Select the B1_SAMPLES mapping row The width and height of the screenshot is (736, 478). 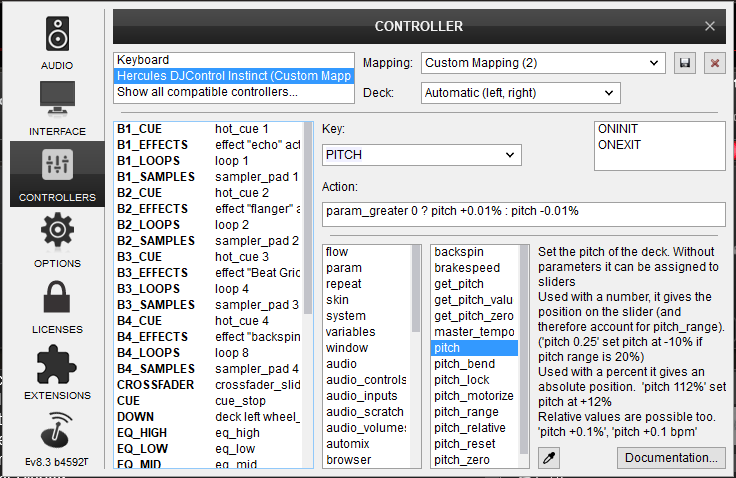(209, 177)
